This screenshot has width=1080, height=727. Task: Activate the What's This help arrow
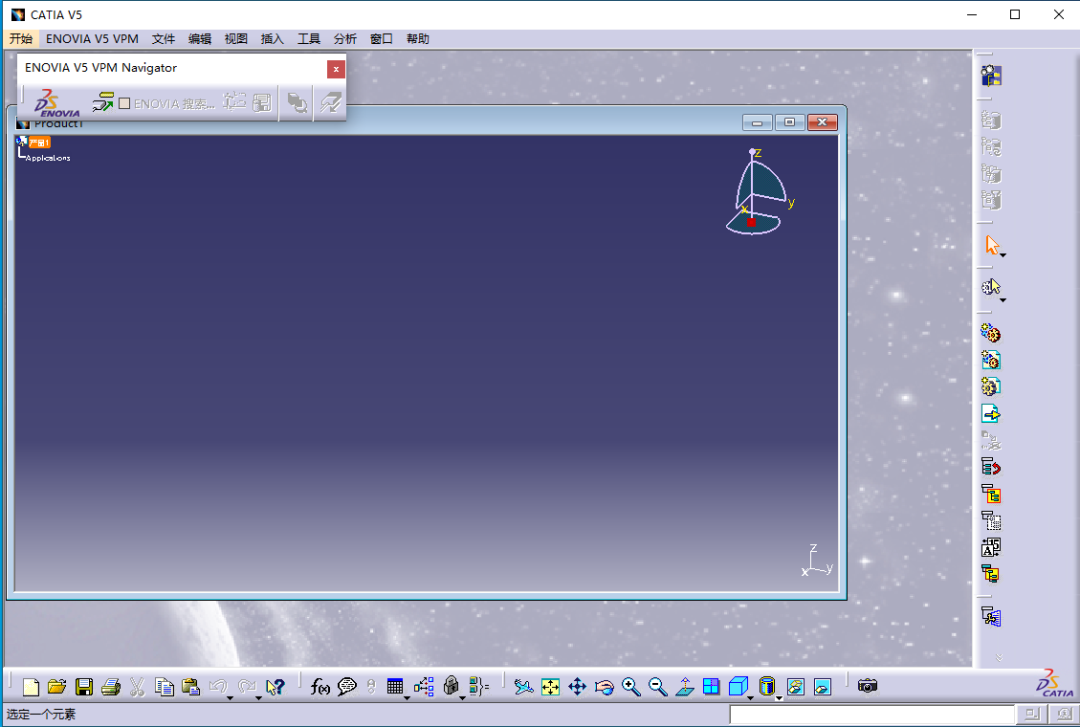(275, 686)
